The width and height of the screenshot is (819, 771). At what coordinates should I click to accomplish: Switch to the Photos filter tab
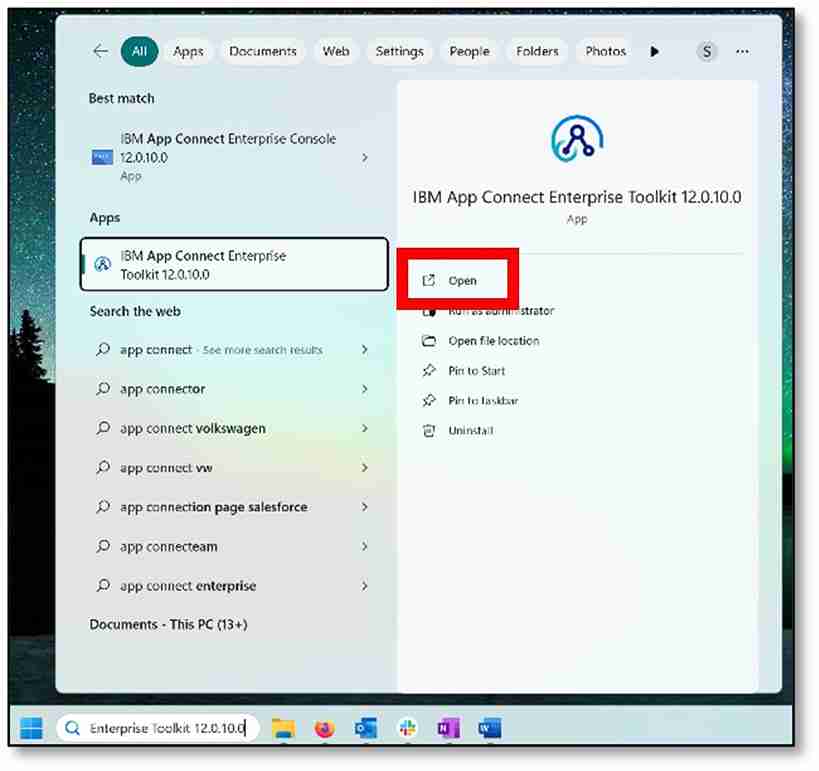(x=605, y=51)
